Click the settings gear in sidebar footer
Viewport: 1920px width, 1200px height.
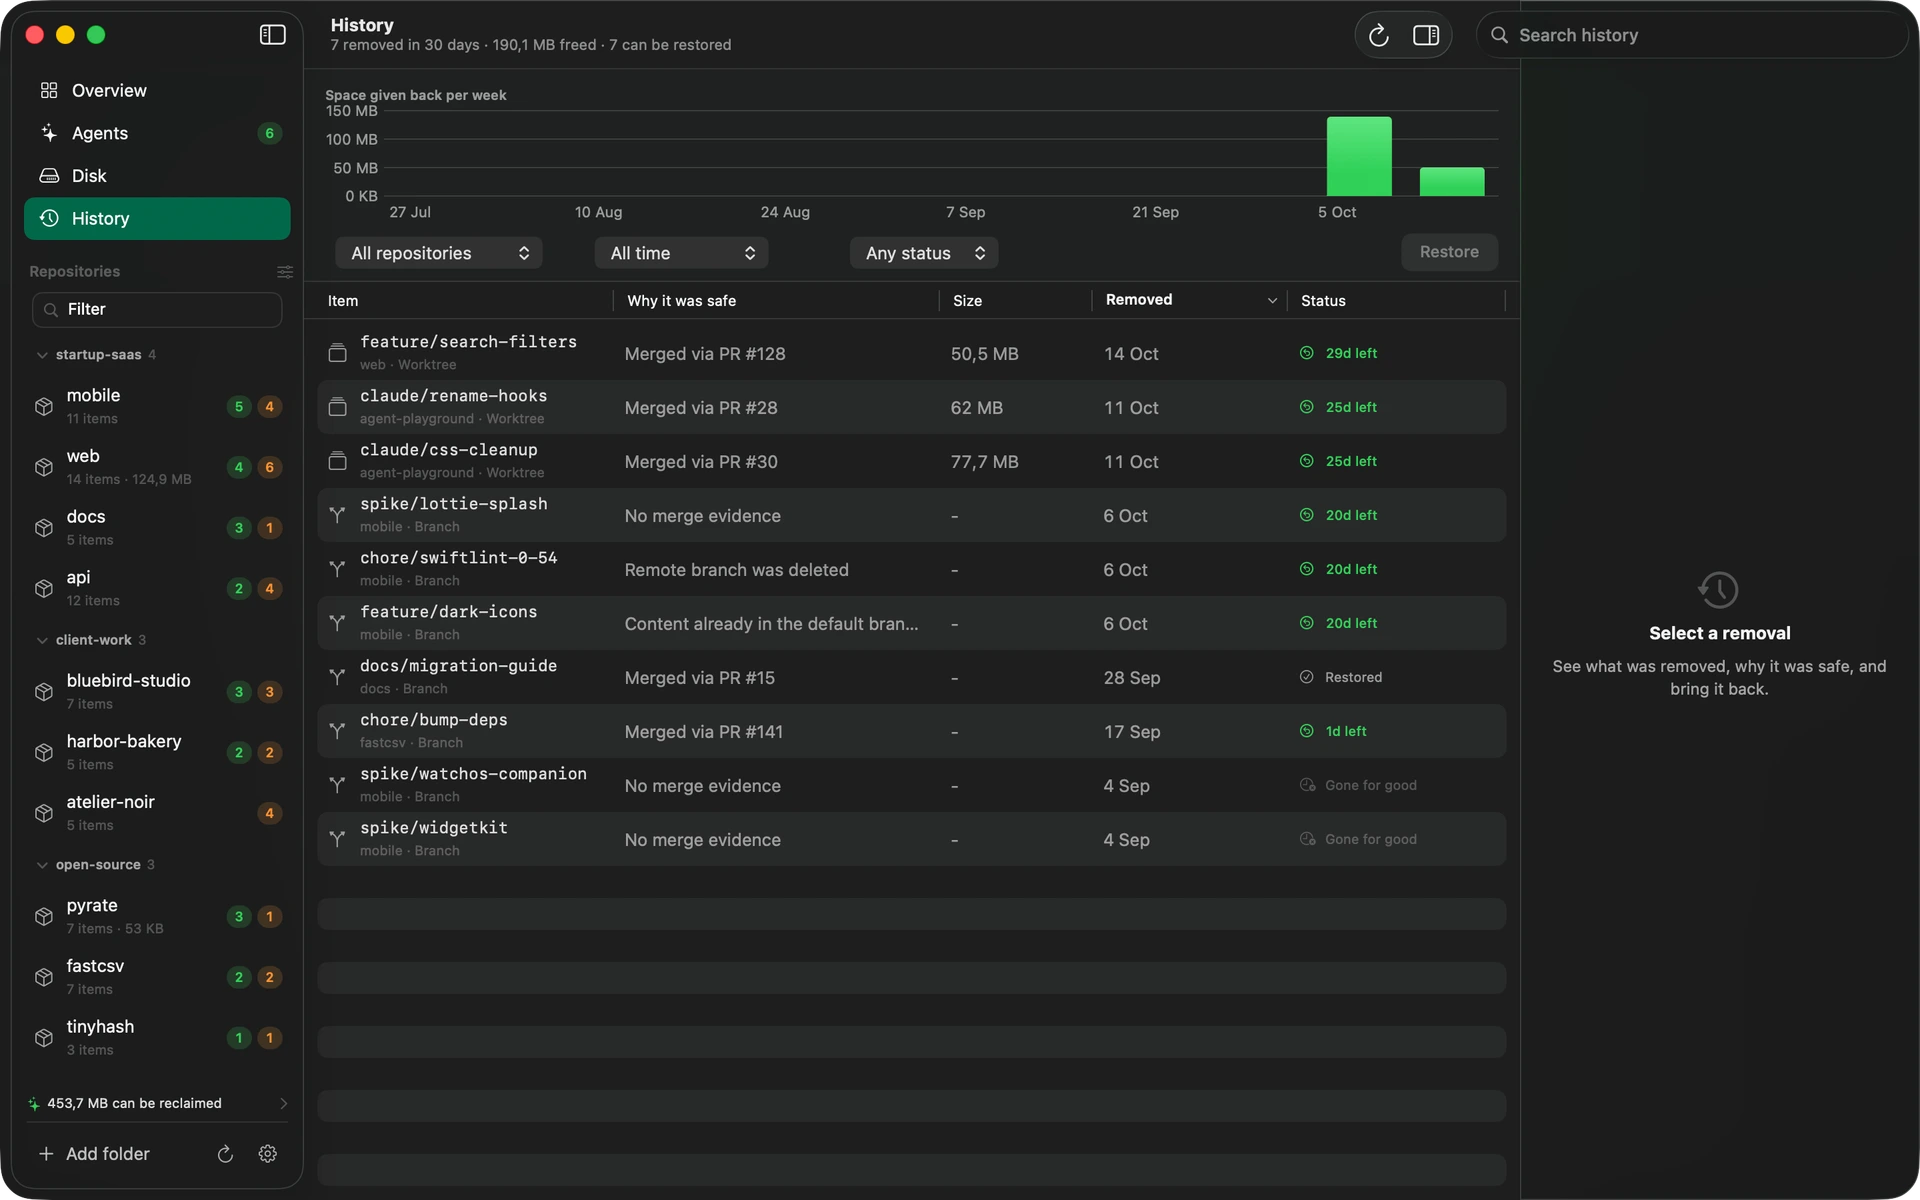coord(267,1153)
